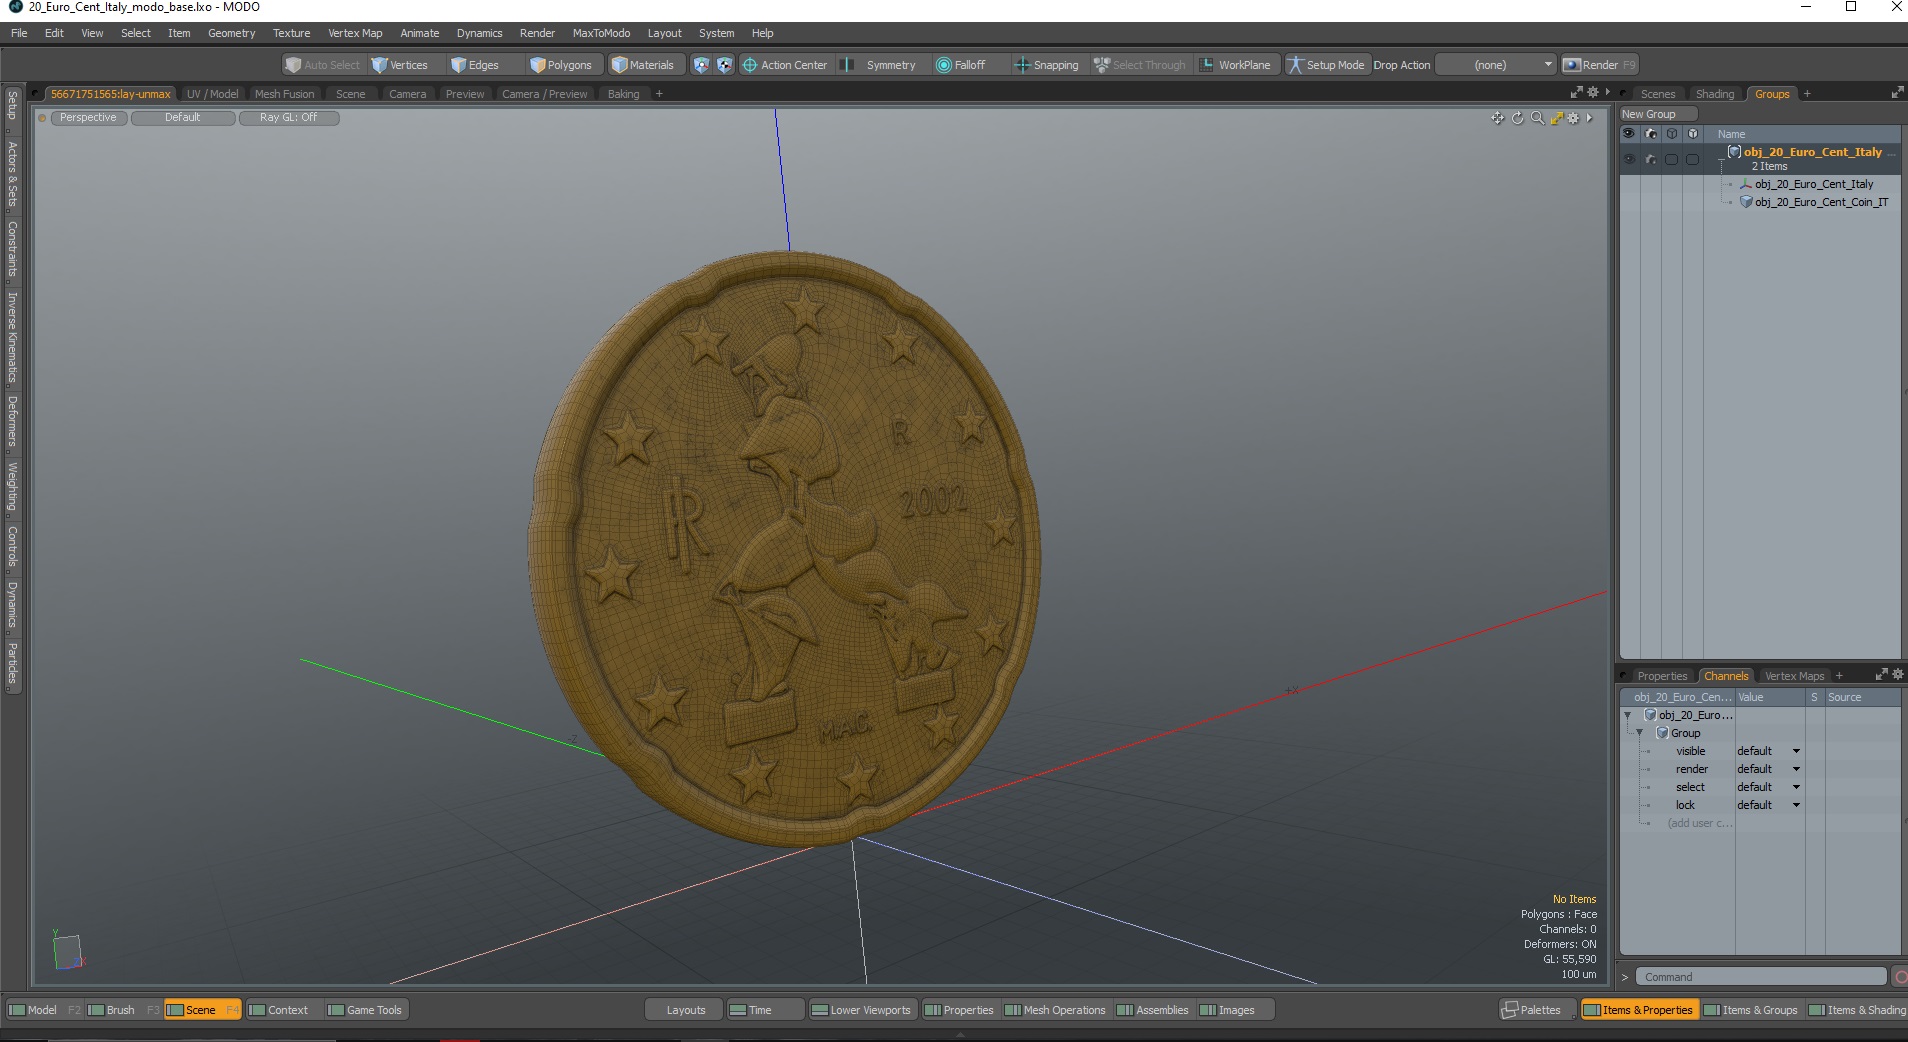Toggle Snapping on toolbar
Viewport: 1908px width, 1042px height.
tap(1046, 65)
